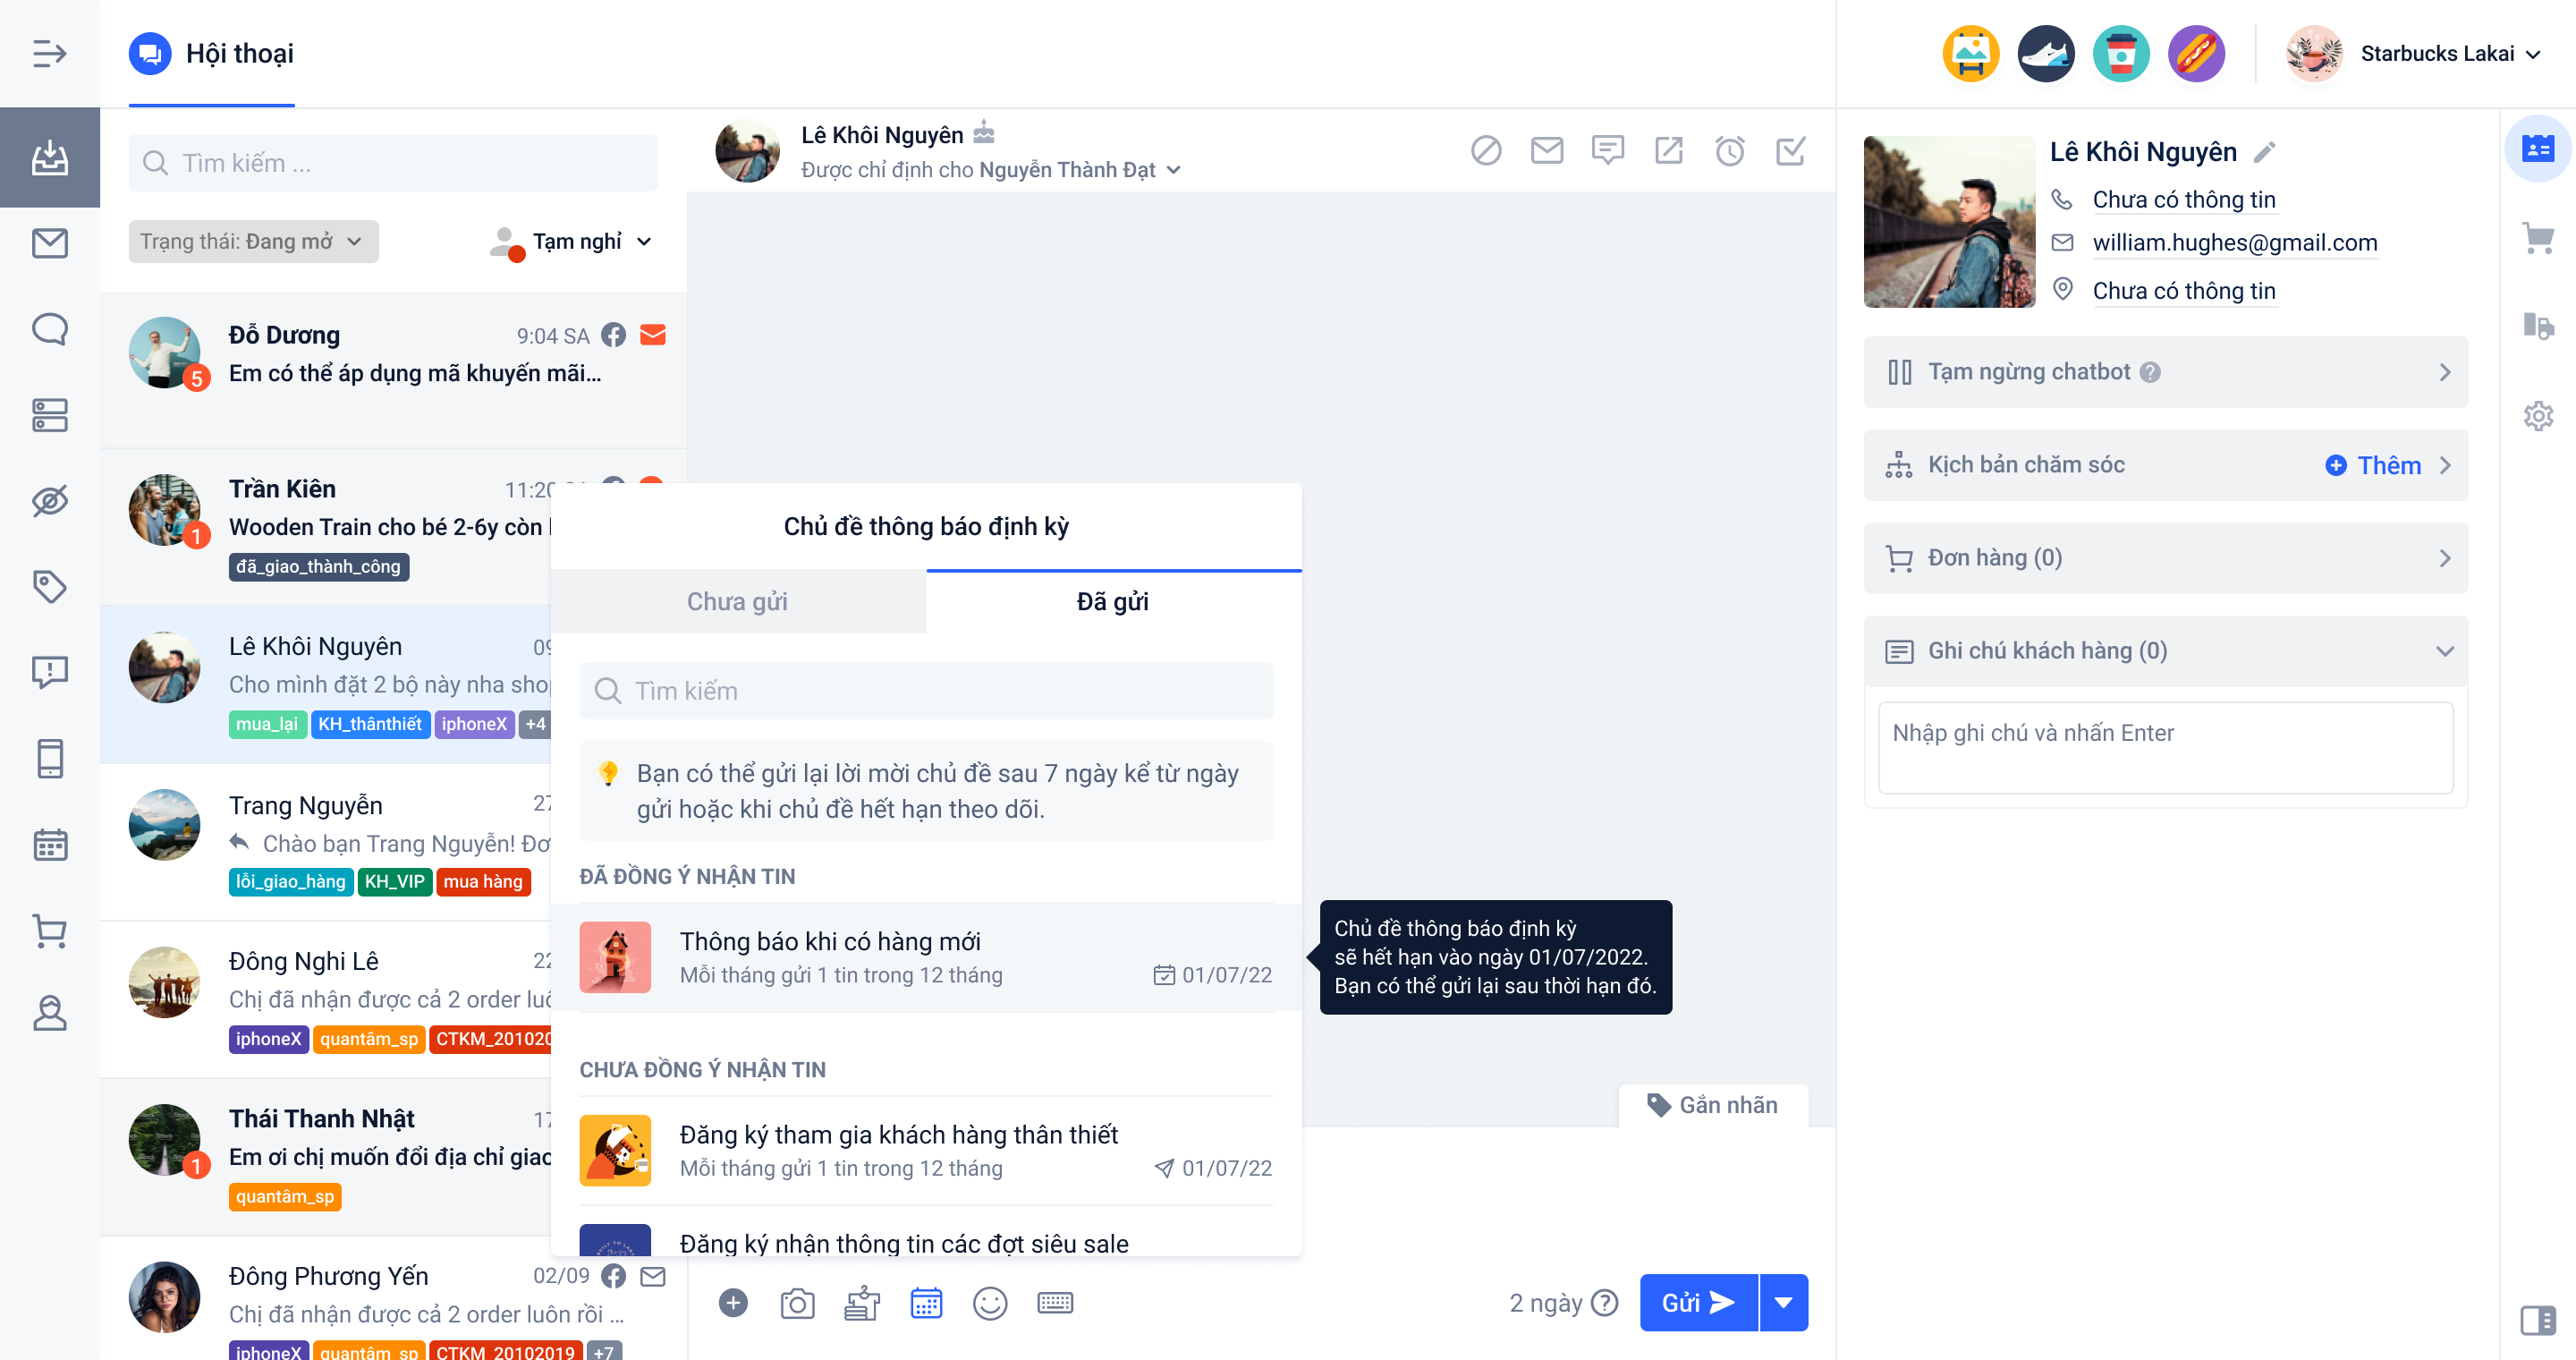The image size is (2576, 1360).
Task: Toggle the hidden eye icon in sidebar
Action: tap(49, 500)
